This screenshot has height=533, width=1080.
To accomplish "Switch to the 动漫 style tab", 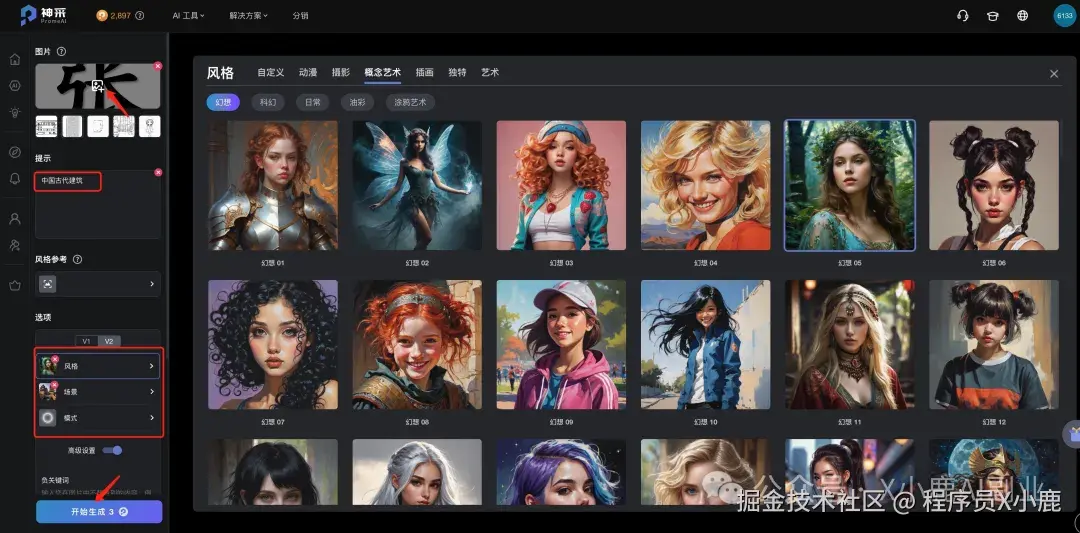I will tap(308, 72).
